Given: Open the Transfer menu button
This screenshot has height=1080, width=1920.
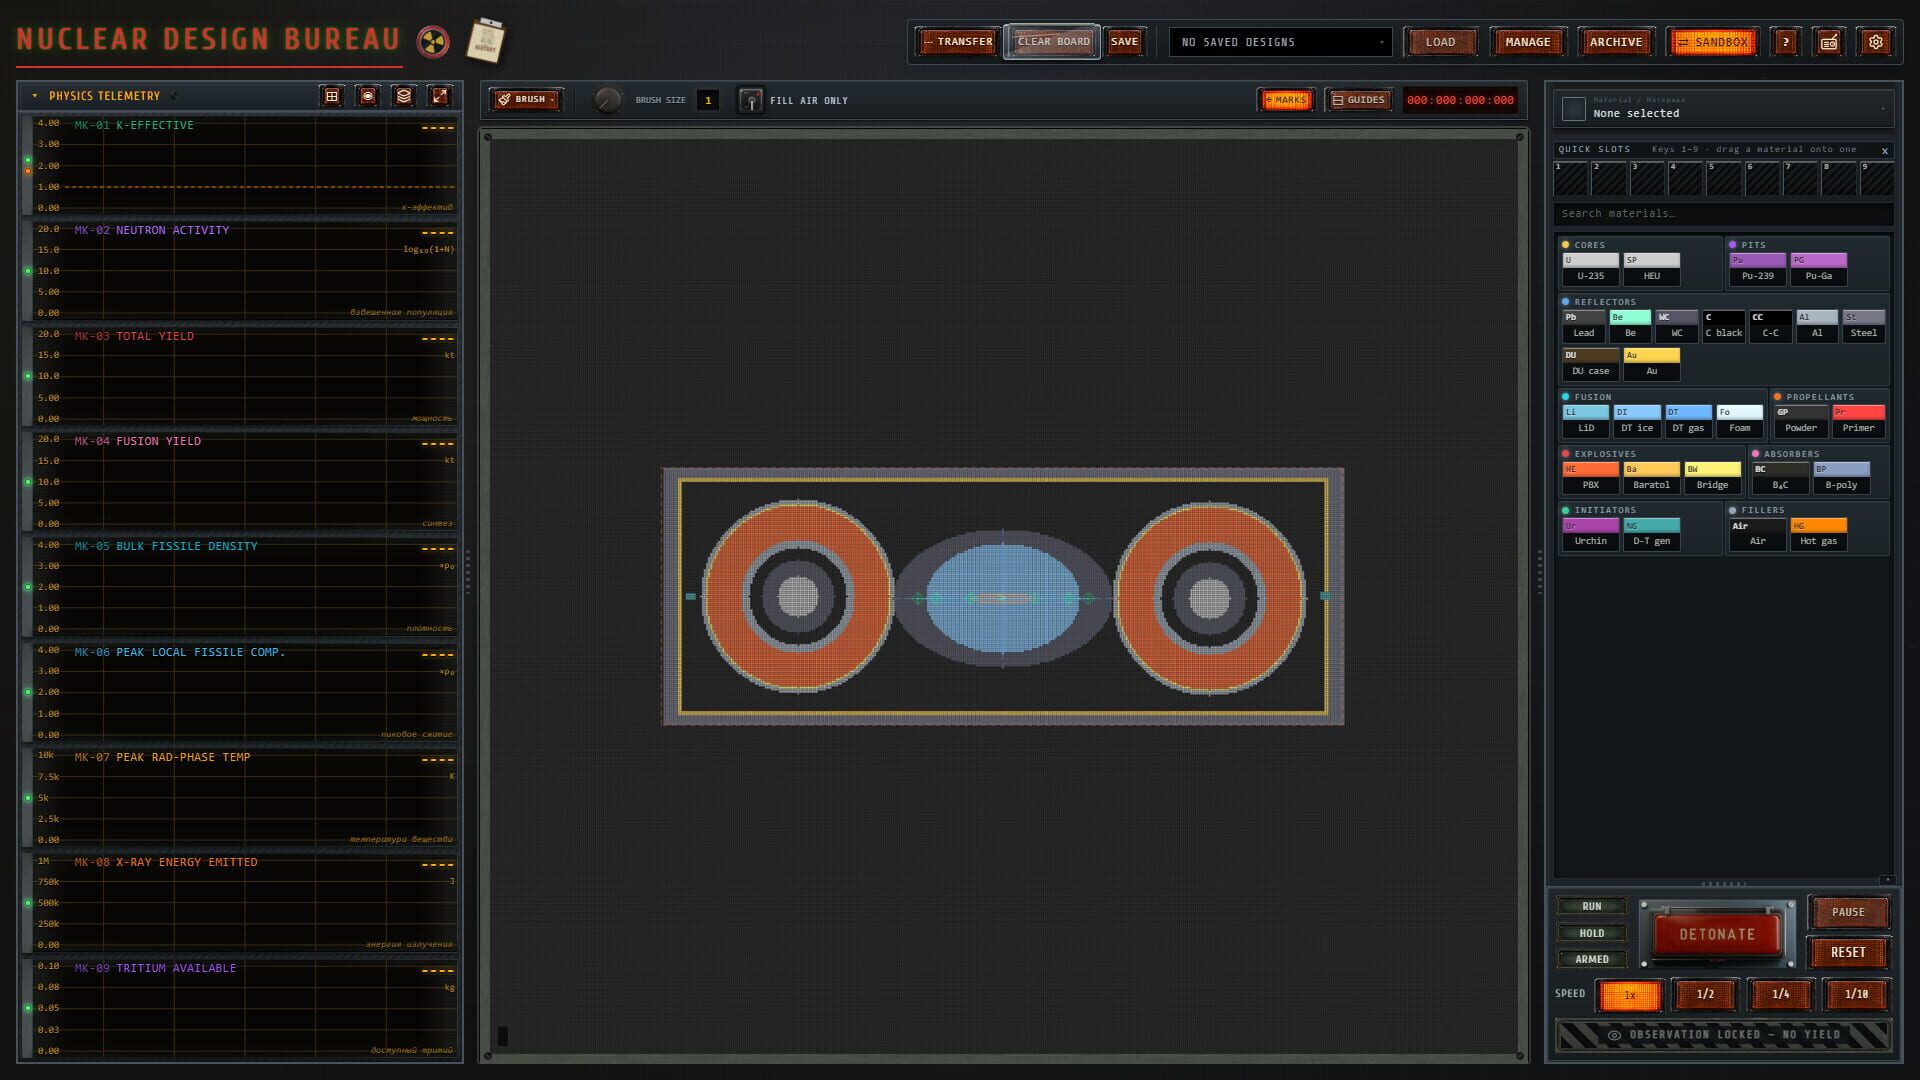Looking at the screenshot, I should tap(957, 42).
